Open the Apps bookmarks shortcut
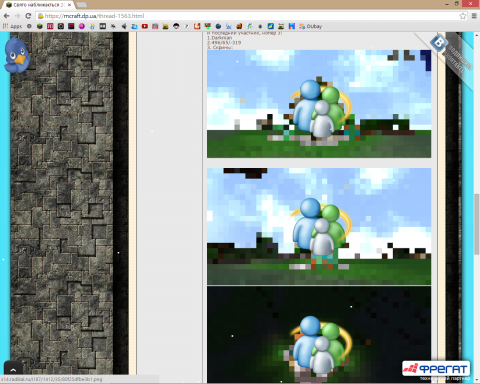 point(12,26)
